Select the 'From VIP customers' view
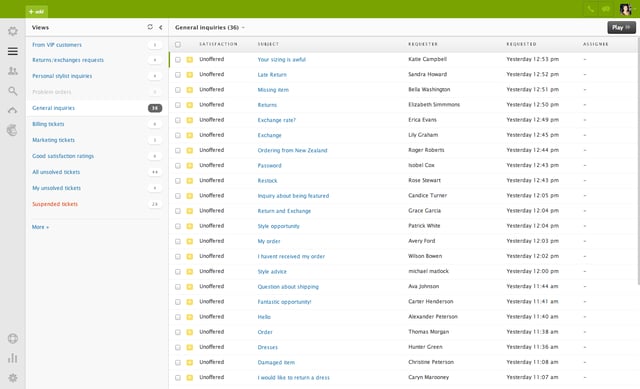This screenshot has width=640, height=389. click(57, 45)
